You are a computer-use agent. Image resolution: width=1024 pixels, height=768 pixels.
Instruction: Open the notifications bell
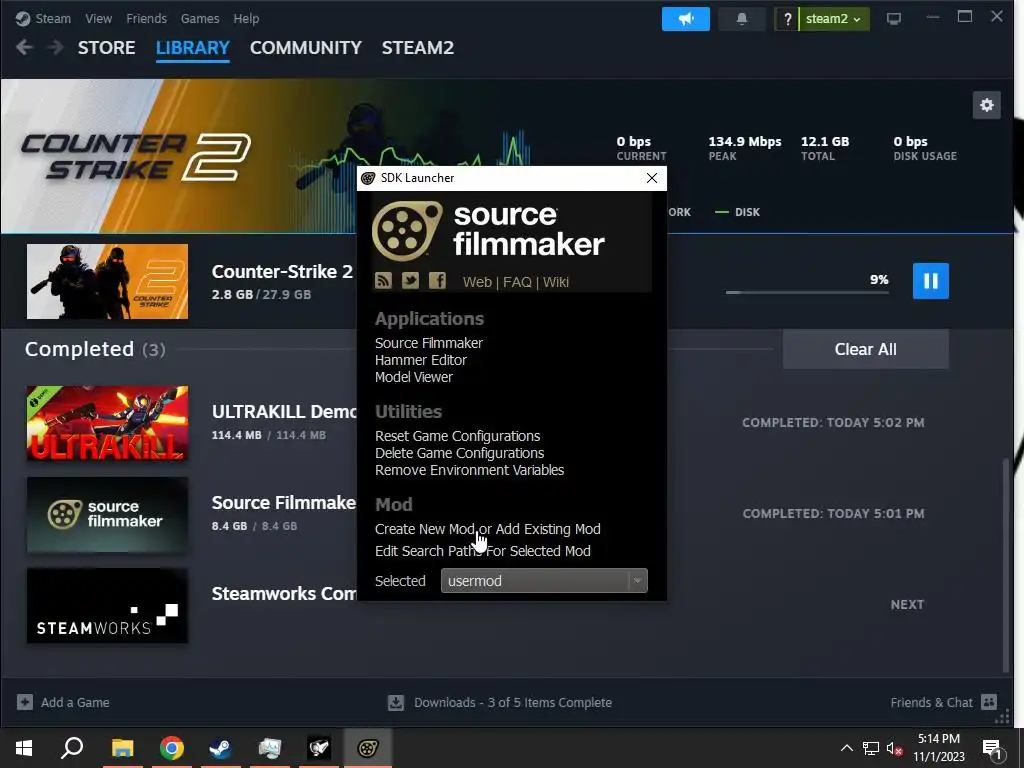point(741,19)
